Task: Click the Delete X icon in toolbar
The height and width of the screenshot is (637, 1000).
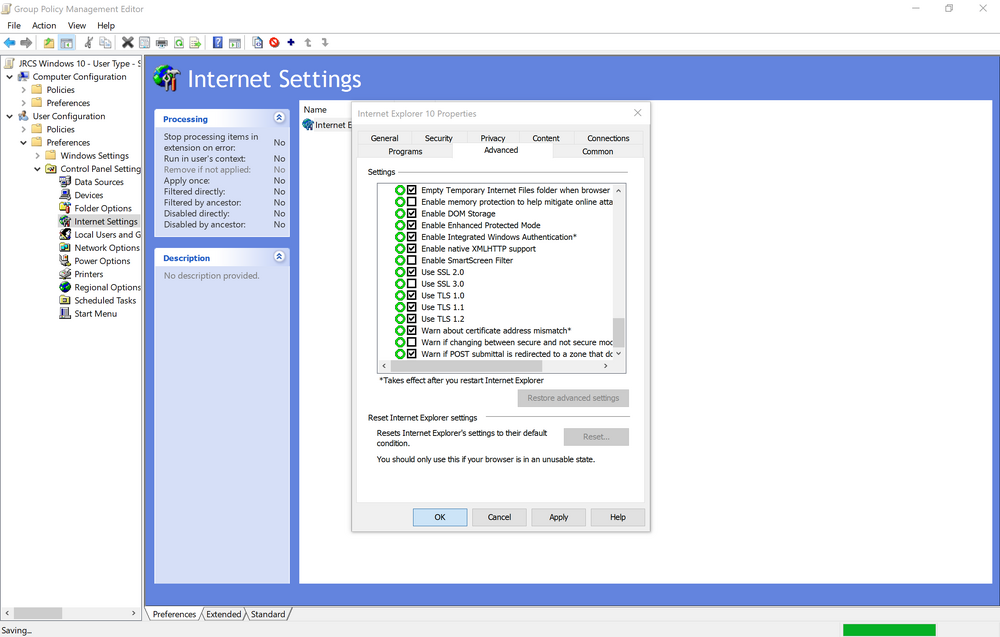Action: [128, 43]
